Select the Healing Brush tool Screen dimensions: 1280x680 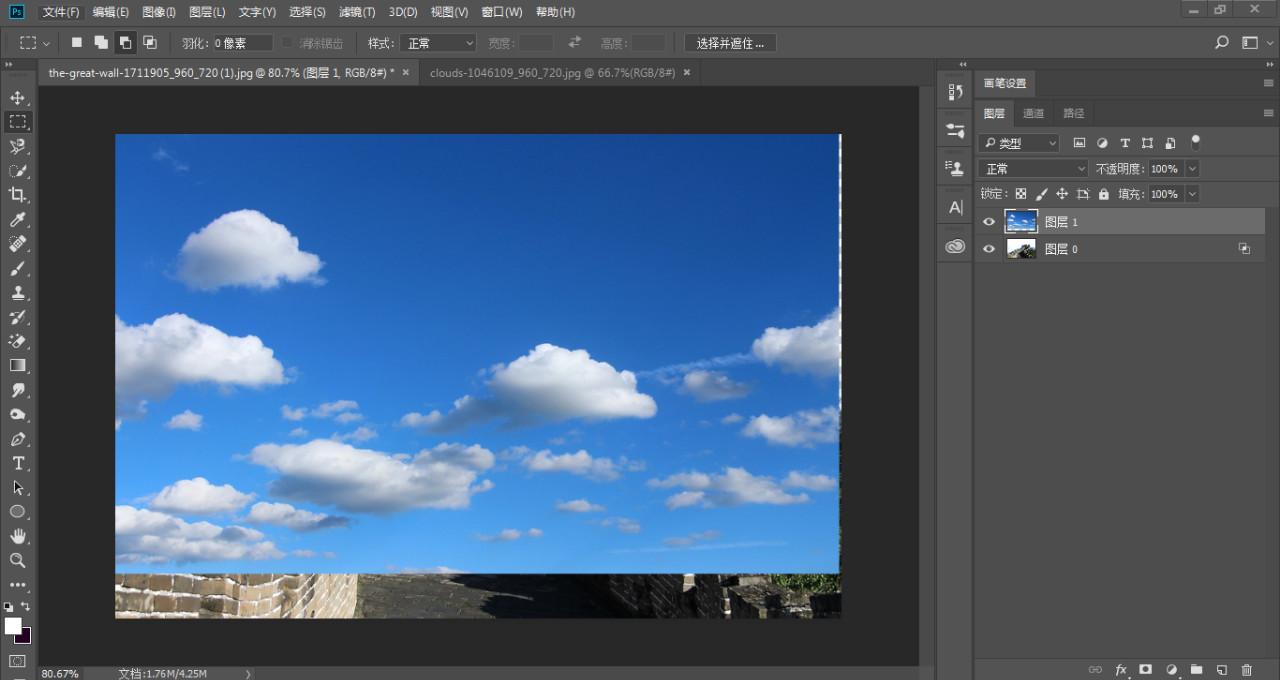(x=17, y=244)
